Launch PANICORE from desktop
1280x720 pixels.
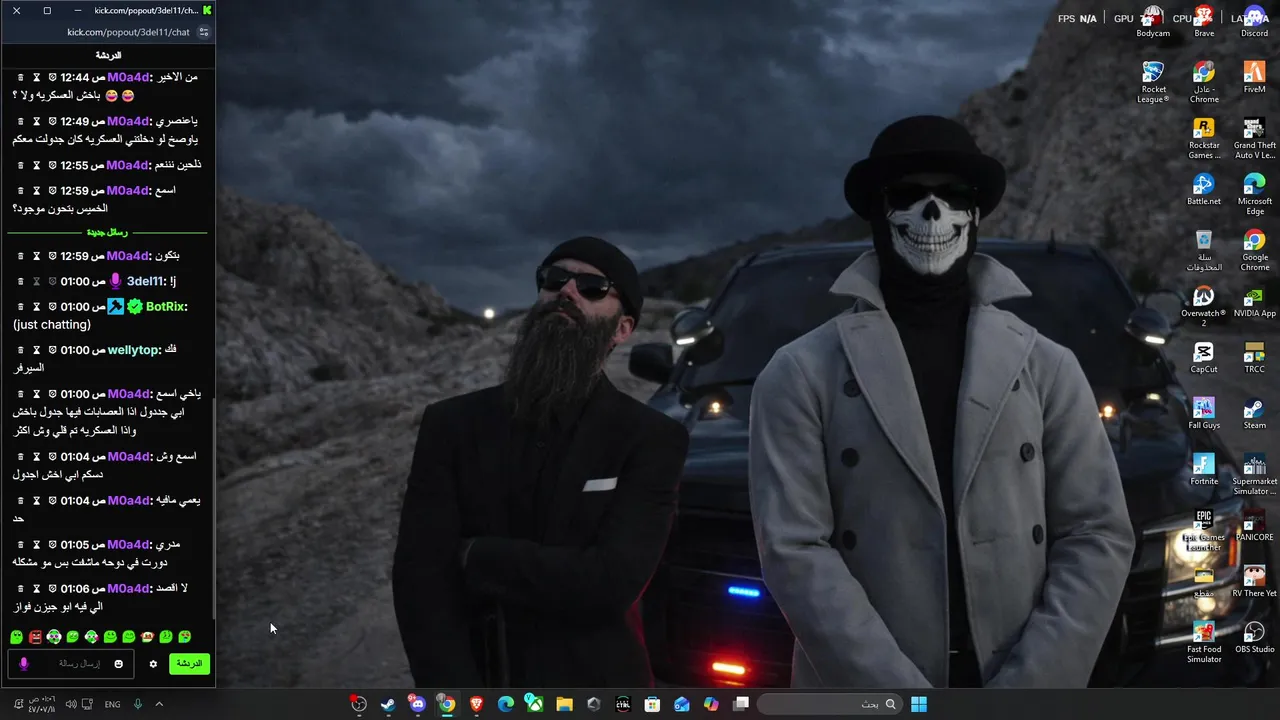tap(1254, 526)
